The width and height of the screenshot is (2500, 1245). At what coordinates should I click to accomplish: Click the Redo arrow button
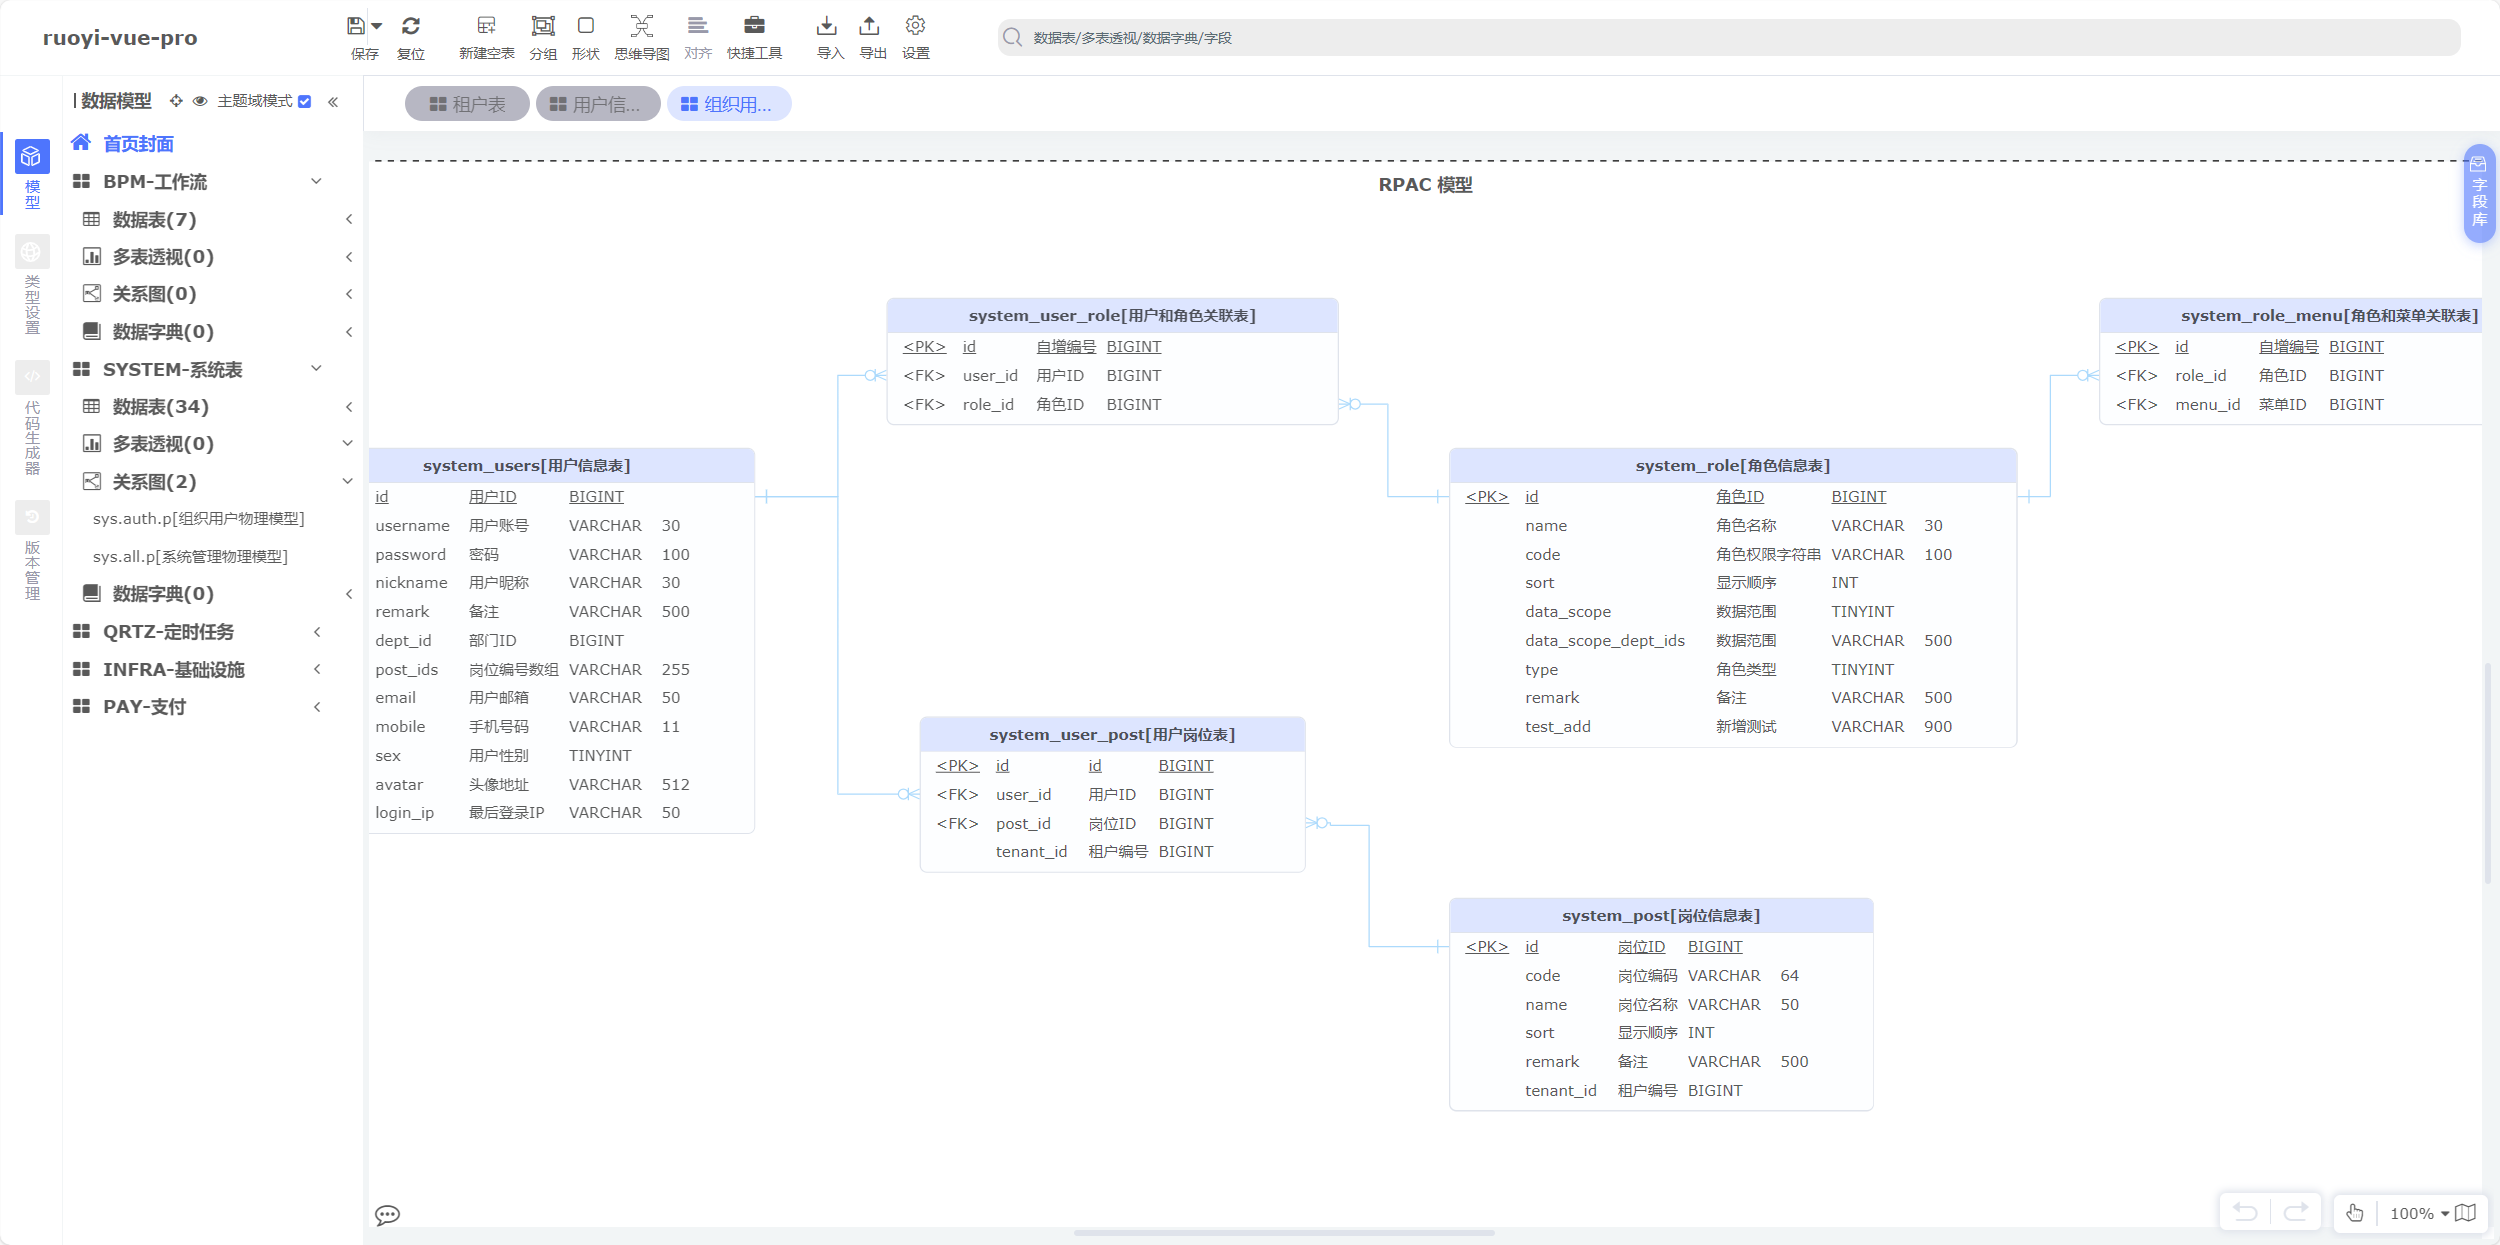2296,1212
